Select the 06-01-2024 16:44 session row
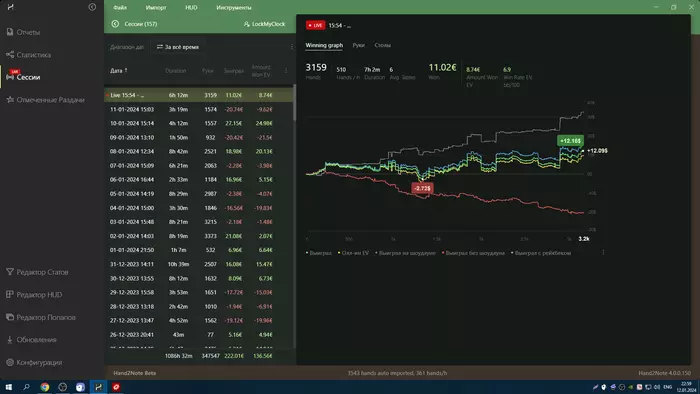 pos(199,179)
